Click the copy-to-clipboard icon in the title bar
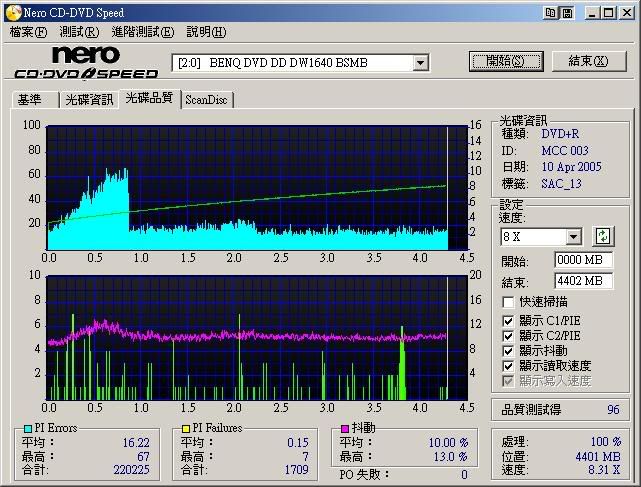Viewport: 641px width, 487px height. (x=551, y=13)
